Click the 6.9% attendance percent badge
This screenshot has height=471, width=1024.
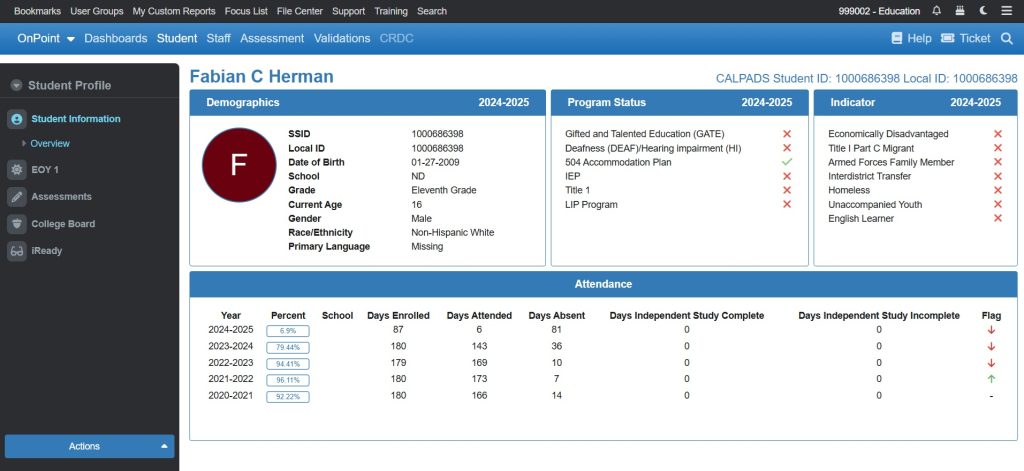[x=288, y=331]
